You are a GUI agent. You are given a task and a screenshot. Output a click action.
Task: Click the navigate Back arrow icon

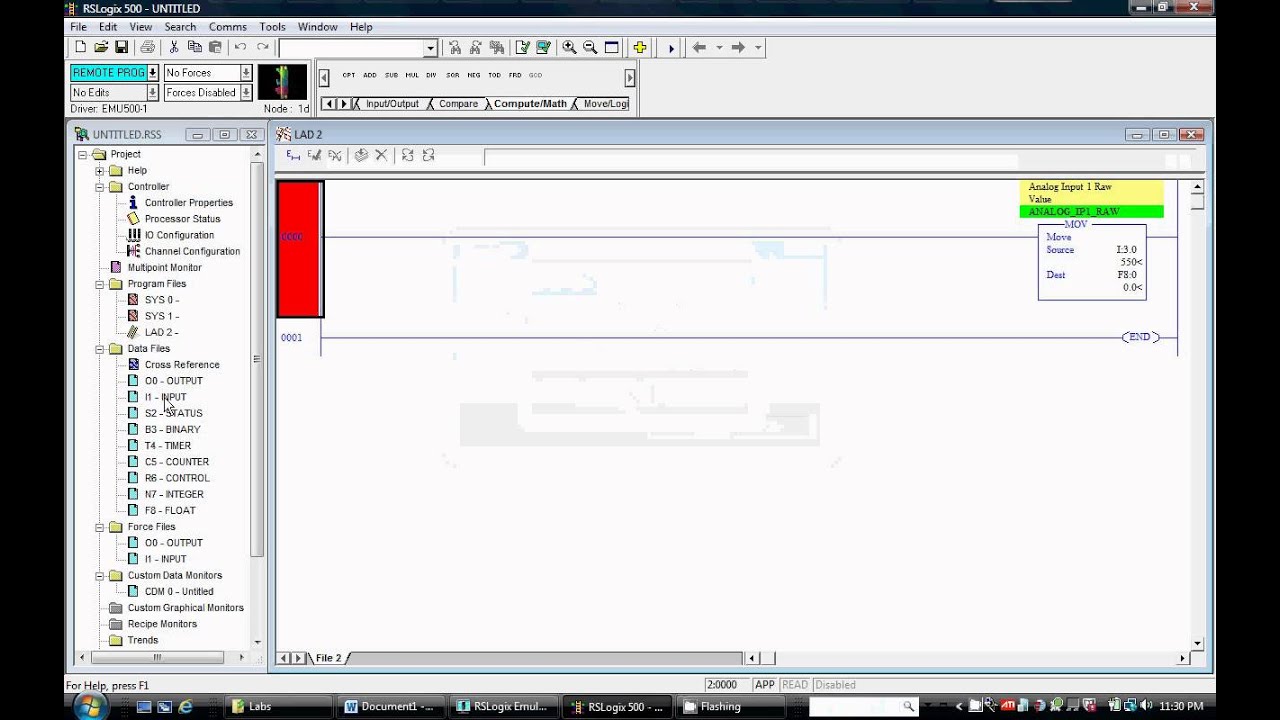tap(699, 47)
